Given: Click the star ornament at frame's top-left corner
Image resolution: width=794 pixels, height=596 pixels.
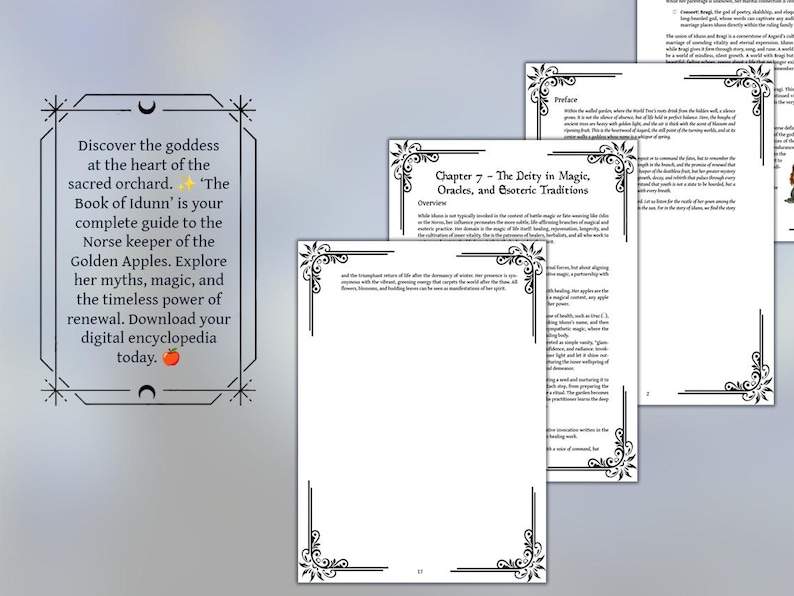Looking at the screenshot, I should (54, 109).
